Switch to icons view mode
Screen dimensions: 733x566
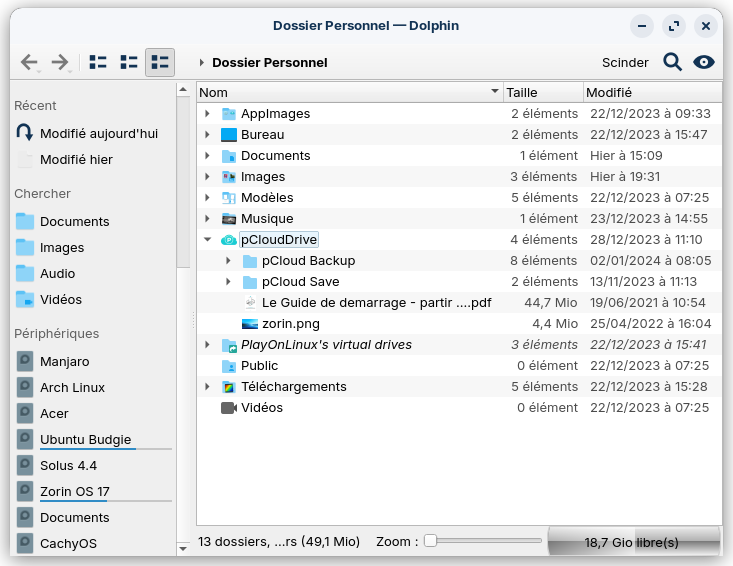pos(98,62)
